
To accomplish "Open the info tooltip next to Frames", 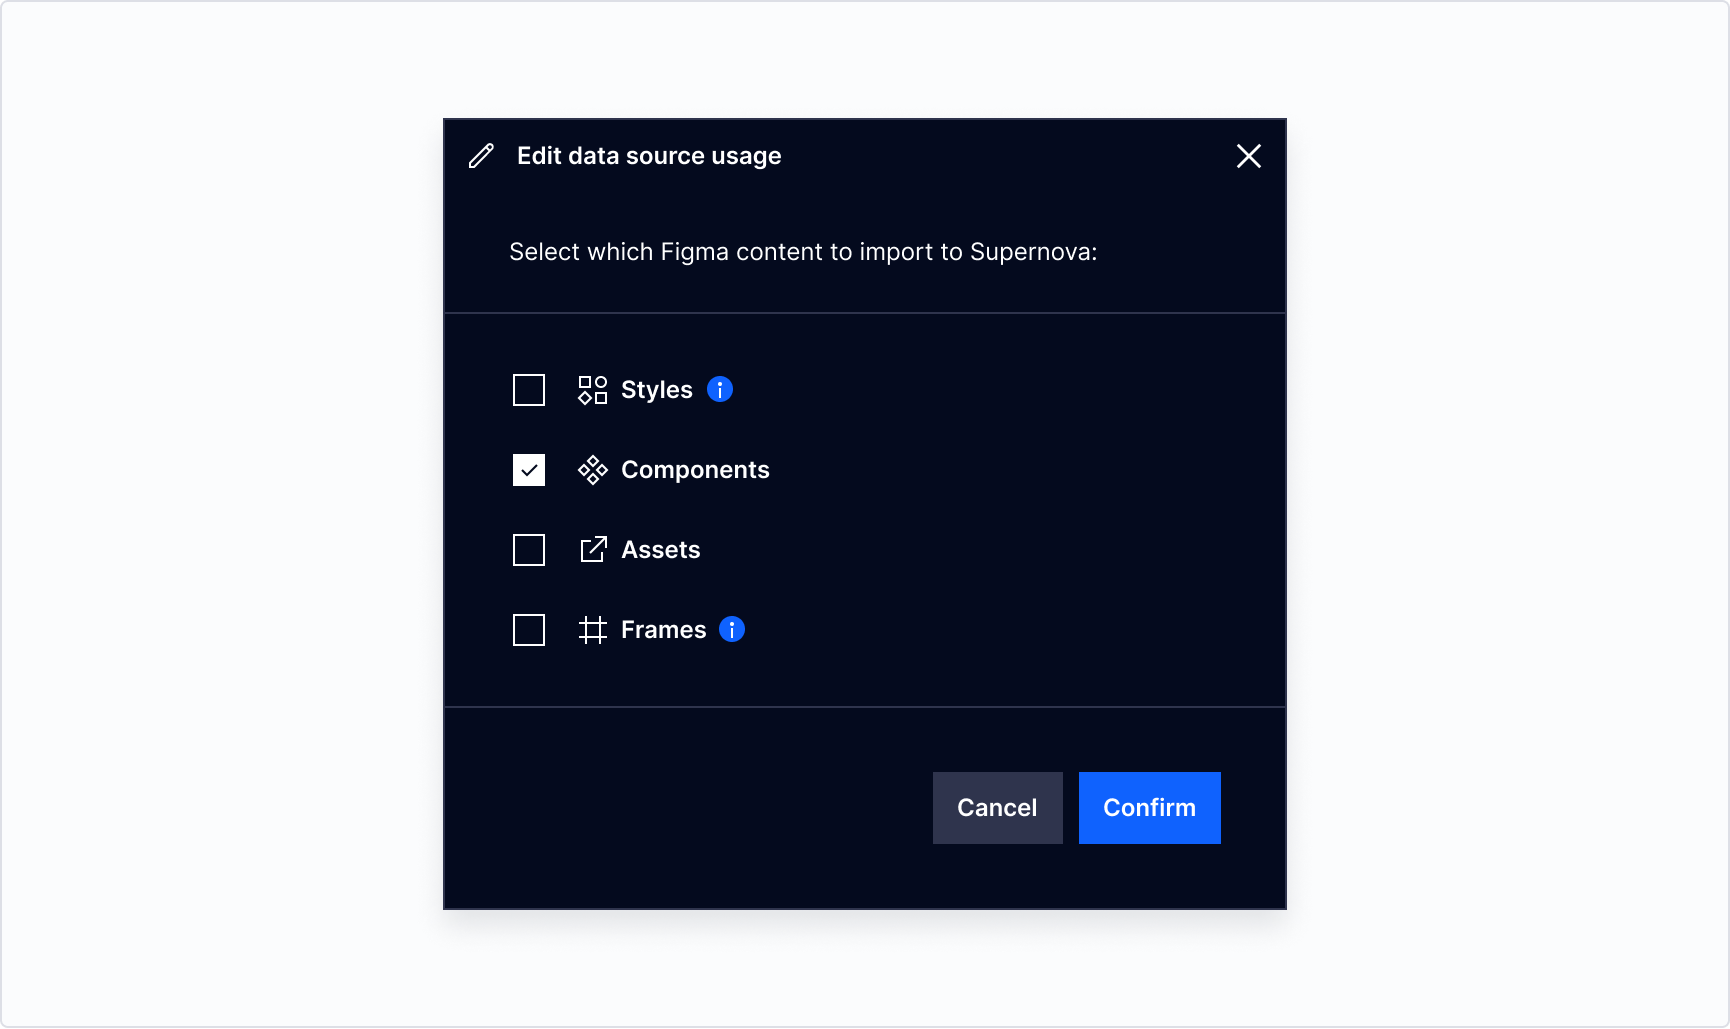I will coord(732,629).
